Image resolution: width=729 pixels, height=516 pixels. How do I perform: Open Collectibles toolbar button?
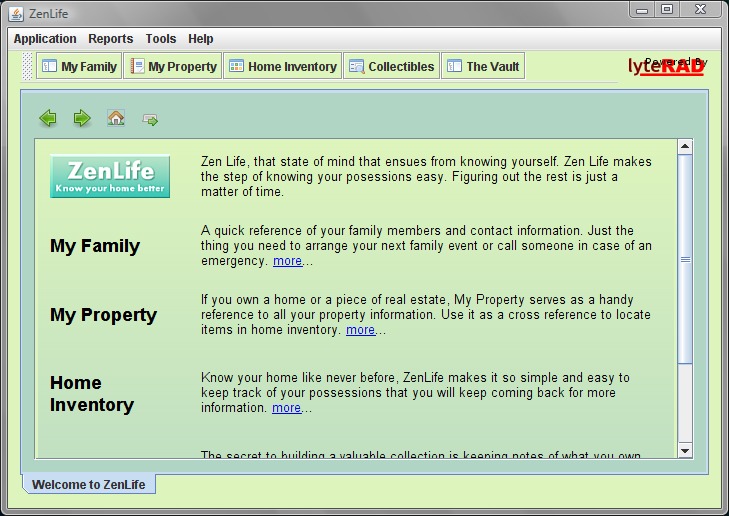tap(391, 67)
